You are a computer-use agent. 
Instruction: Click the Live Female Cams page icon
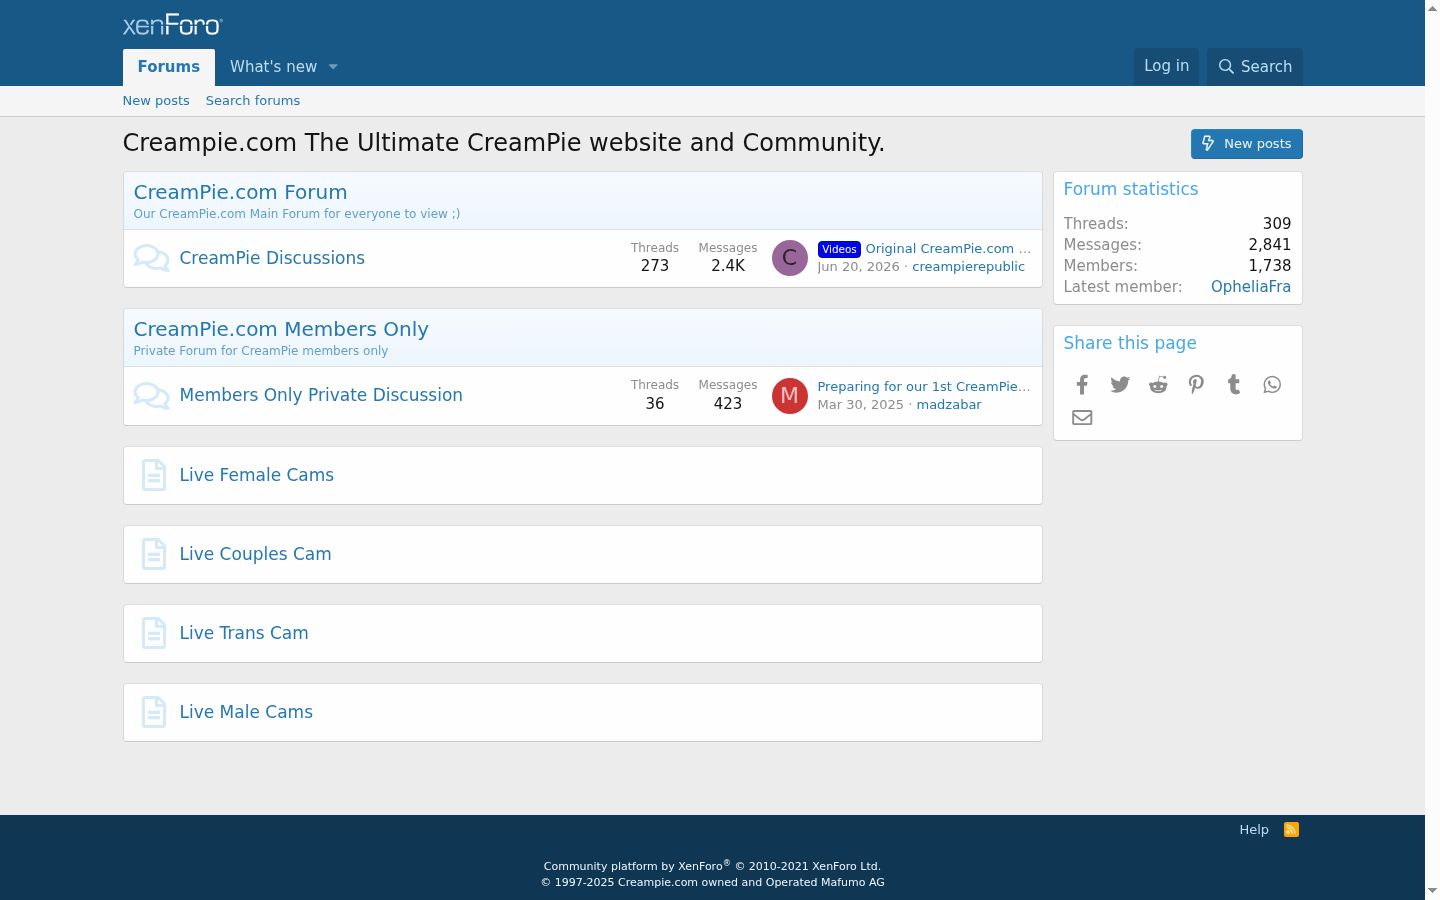coord(153,475)
